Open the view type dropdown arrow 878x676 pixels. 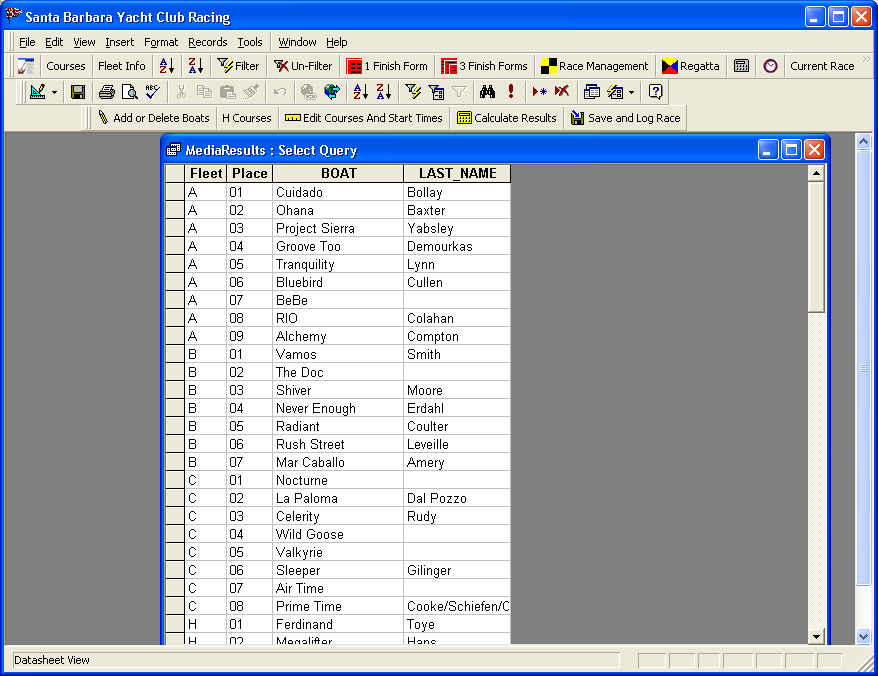[x=54, y=92]
